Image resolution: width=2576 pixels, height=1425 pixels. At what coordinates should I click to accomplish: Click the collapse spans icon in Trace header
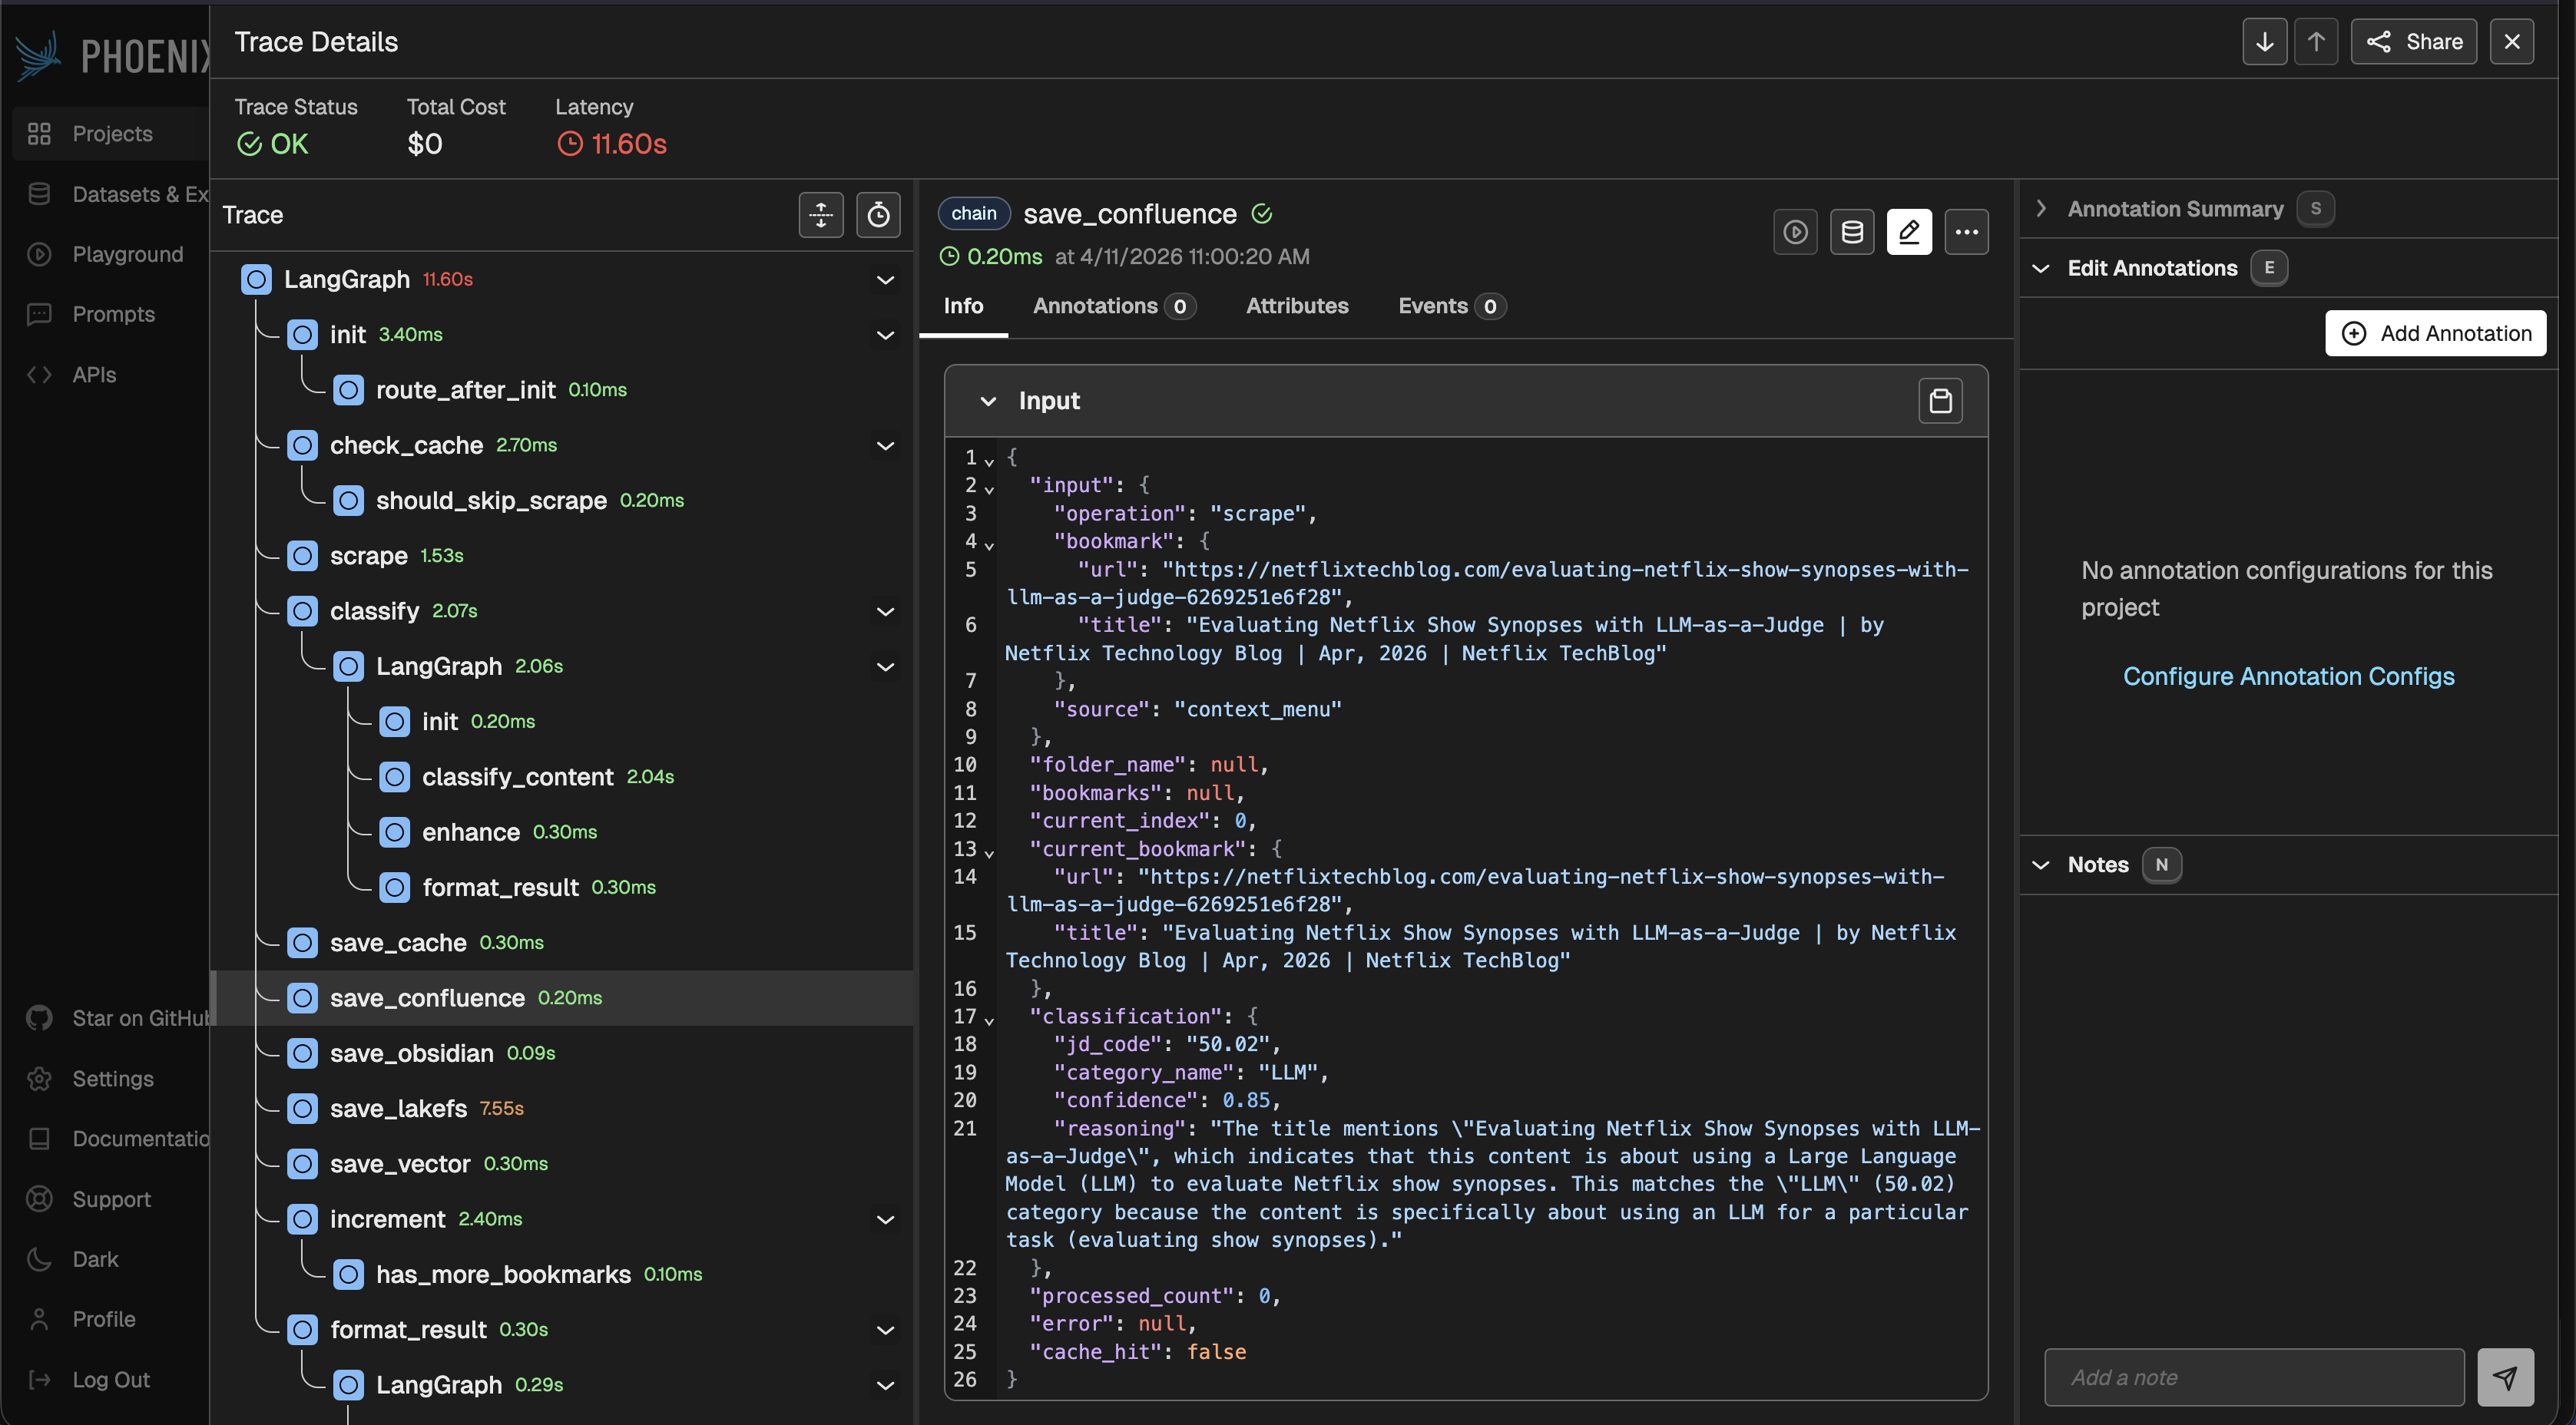[821, 215]
